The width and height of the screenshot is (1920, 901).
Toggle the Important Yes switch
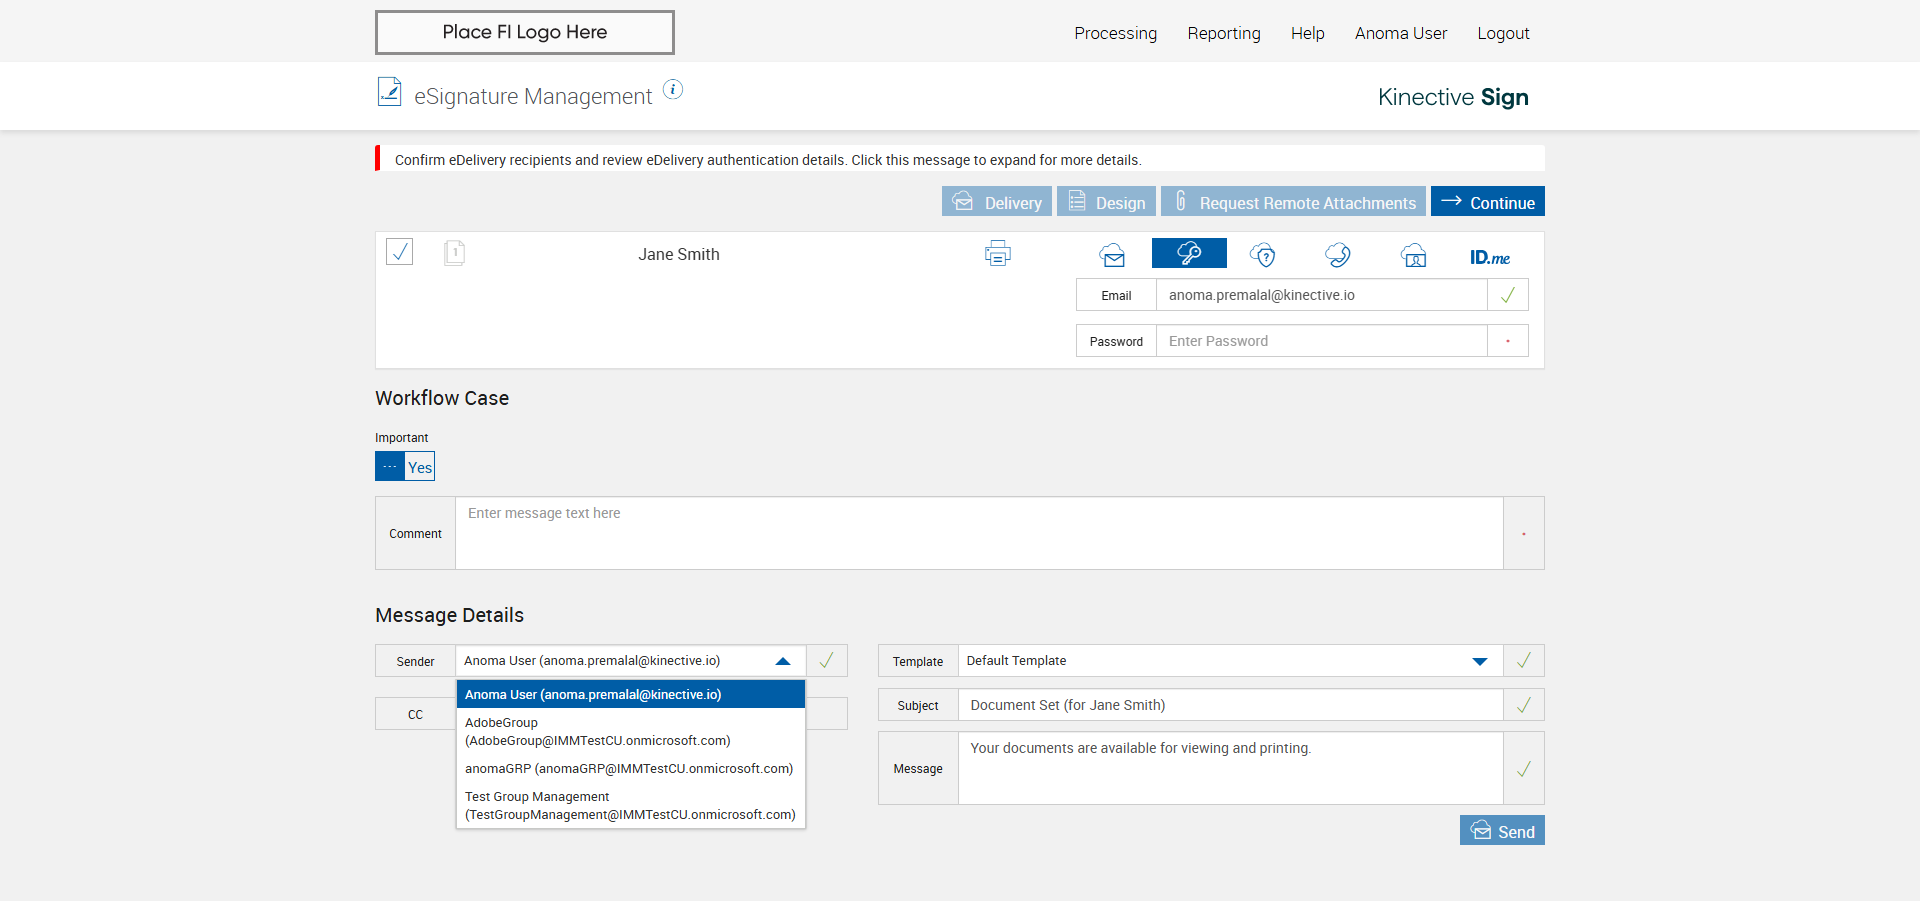pos(405,466)
